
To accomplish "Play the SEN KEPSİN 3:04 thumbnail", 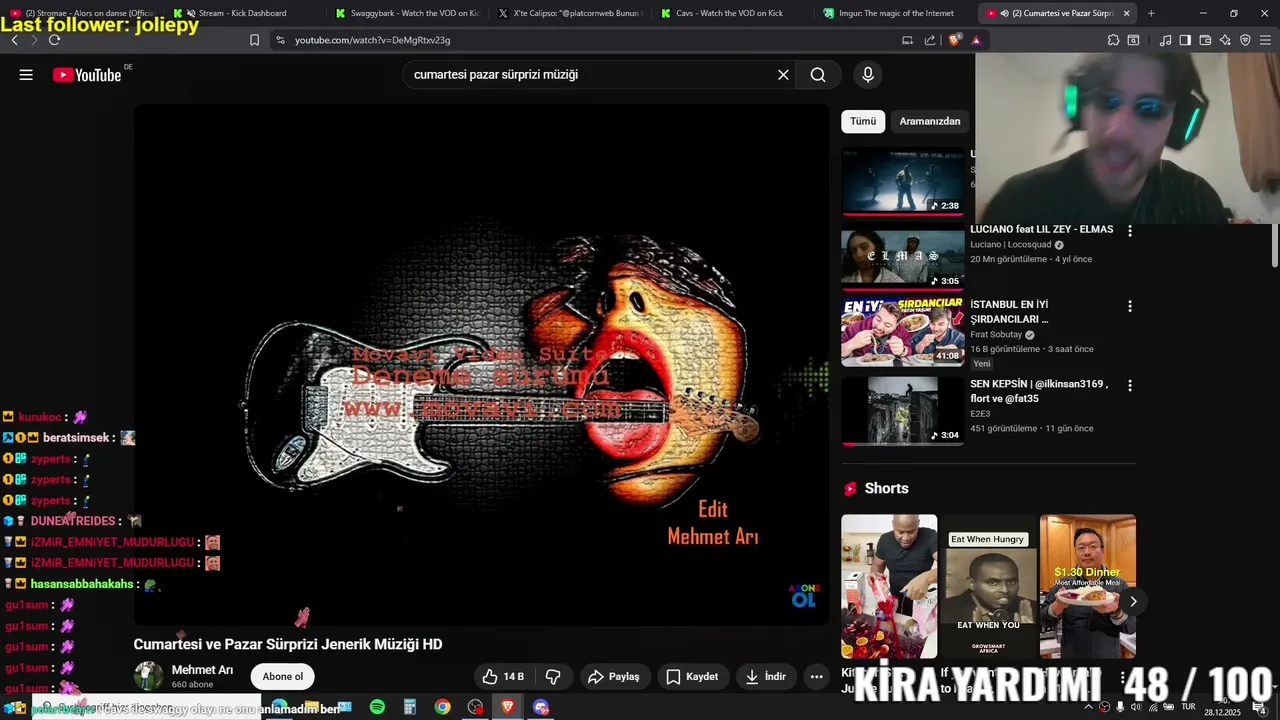I will click(903, 410).
